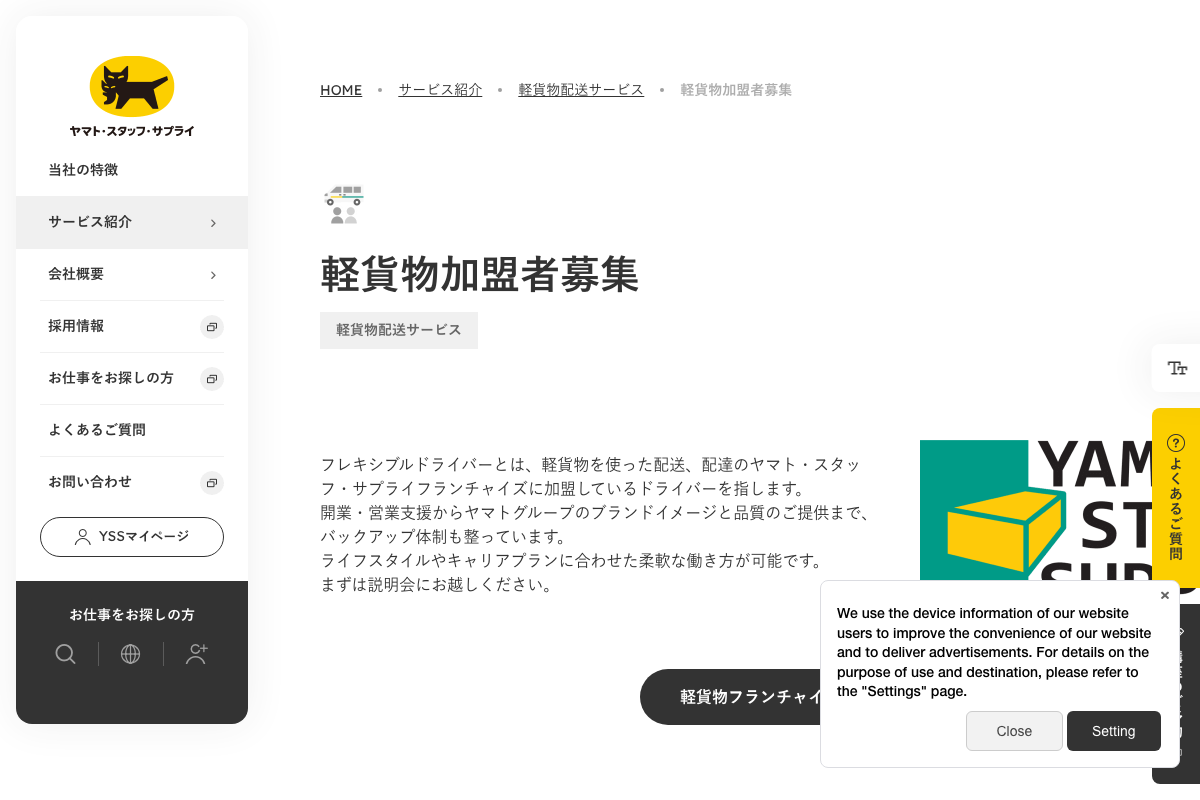Click the external link icon beside お仕事をお探しの方
The width and height of the screenshot is (1200, 800).
tap(211, 379)
